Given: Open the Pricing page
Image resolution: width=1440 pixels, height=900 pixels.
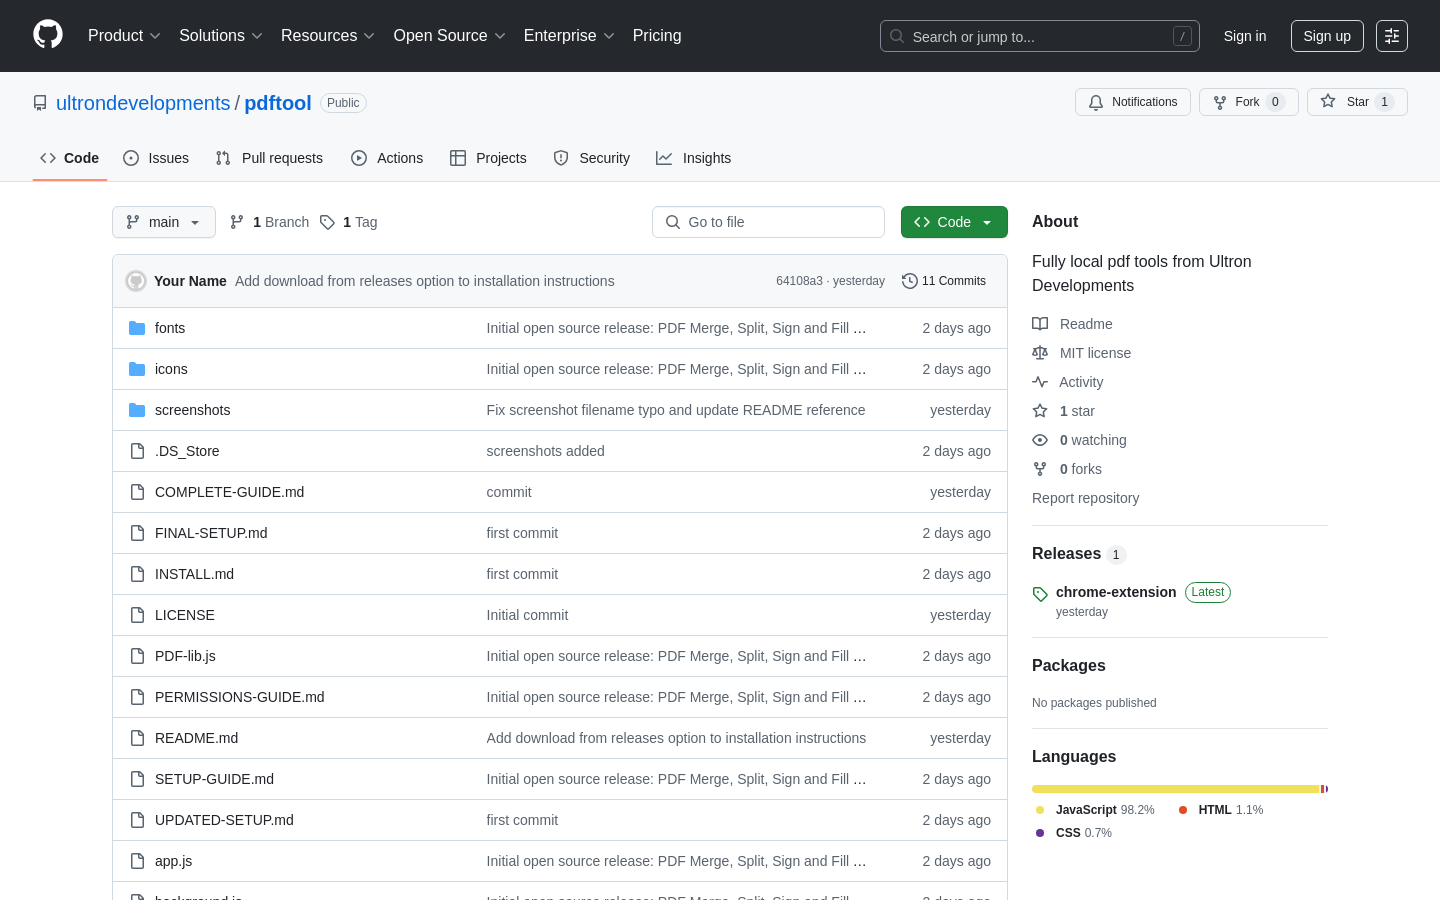Looking at the screenshot, I should click(x=657, y=36).
